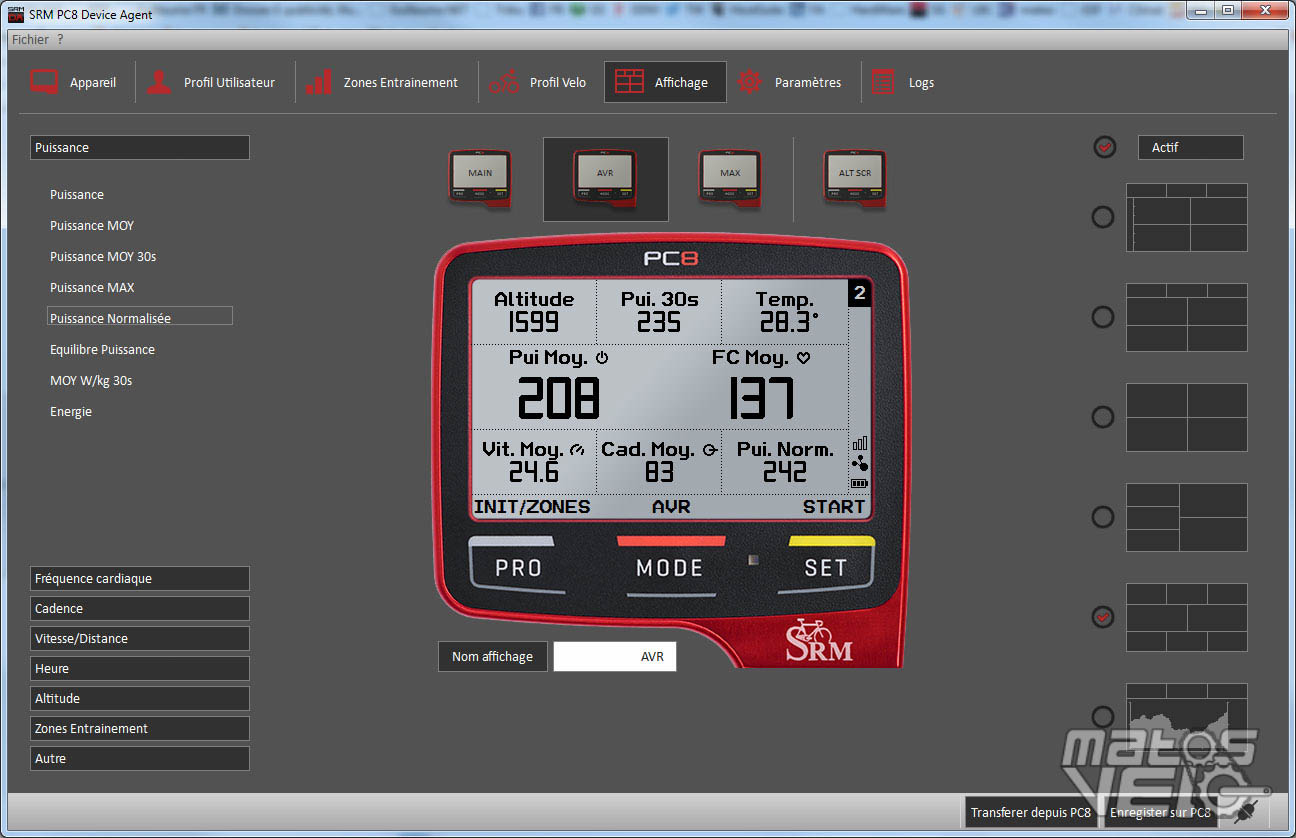Select Puissance in the list
This screenshot has height=838, width=1296.
coord(77,194)
